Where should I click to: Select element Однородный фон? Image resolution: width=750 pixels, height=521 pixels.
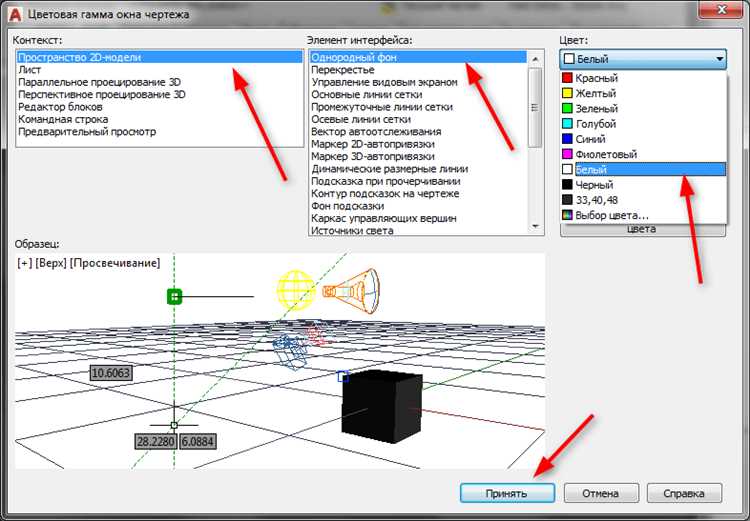pyautogui.click(x=419, y=57)
